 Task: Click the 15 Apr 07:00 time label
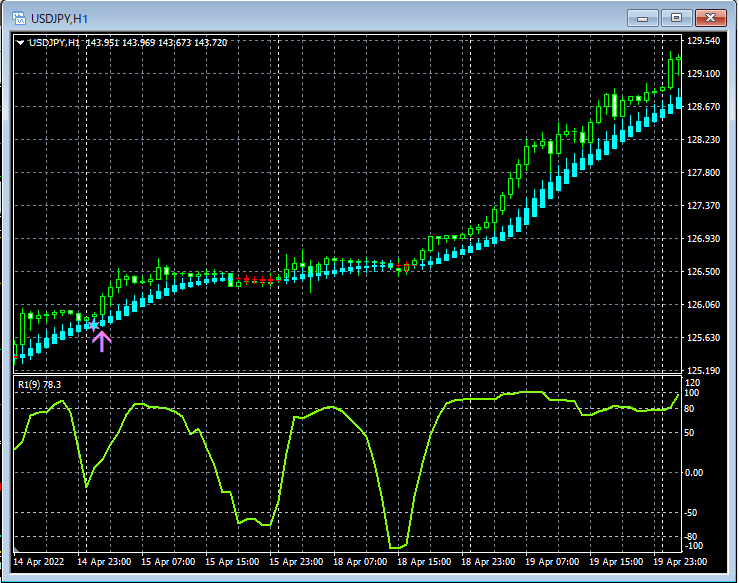pos(168,562)
